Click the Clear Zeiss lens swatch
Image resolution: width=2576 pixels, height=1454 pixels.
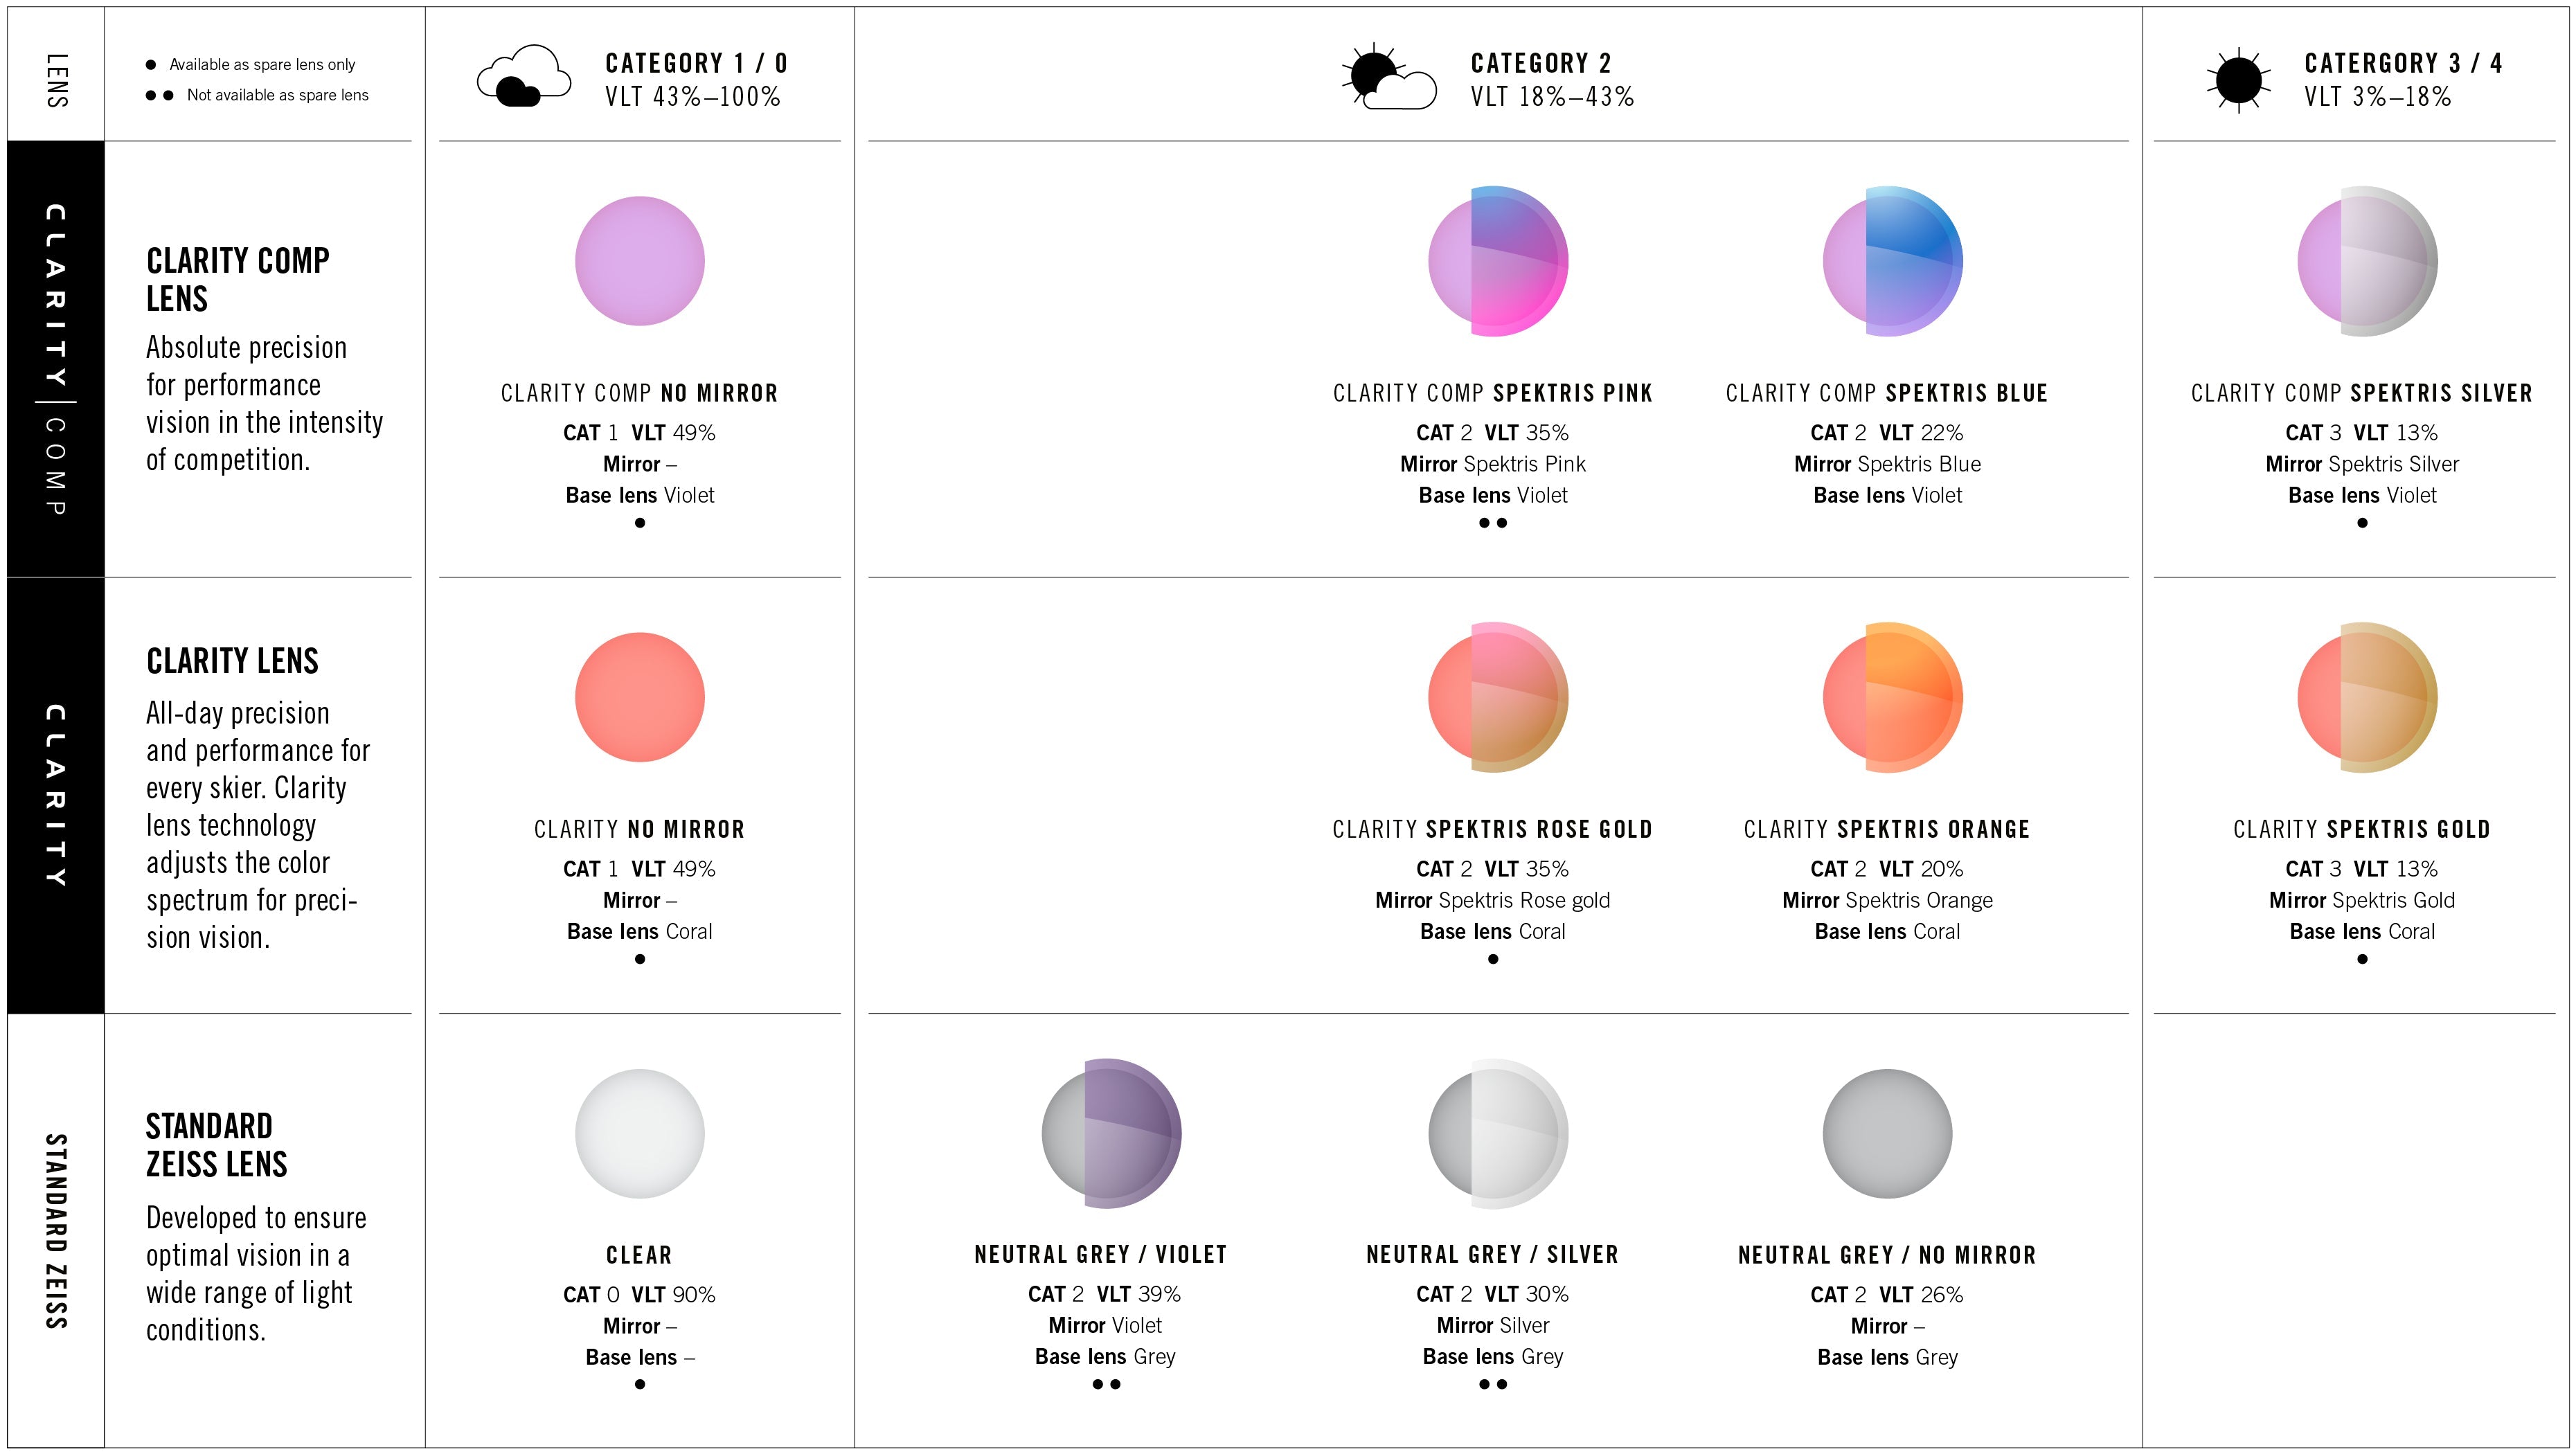point(640,1133)
